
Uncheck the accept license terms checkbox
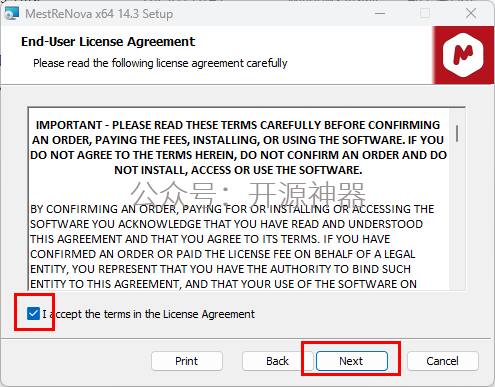[x=33, y=313]
